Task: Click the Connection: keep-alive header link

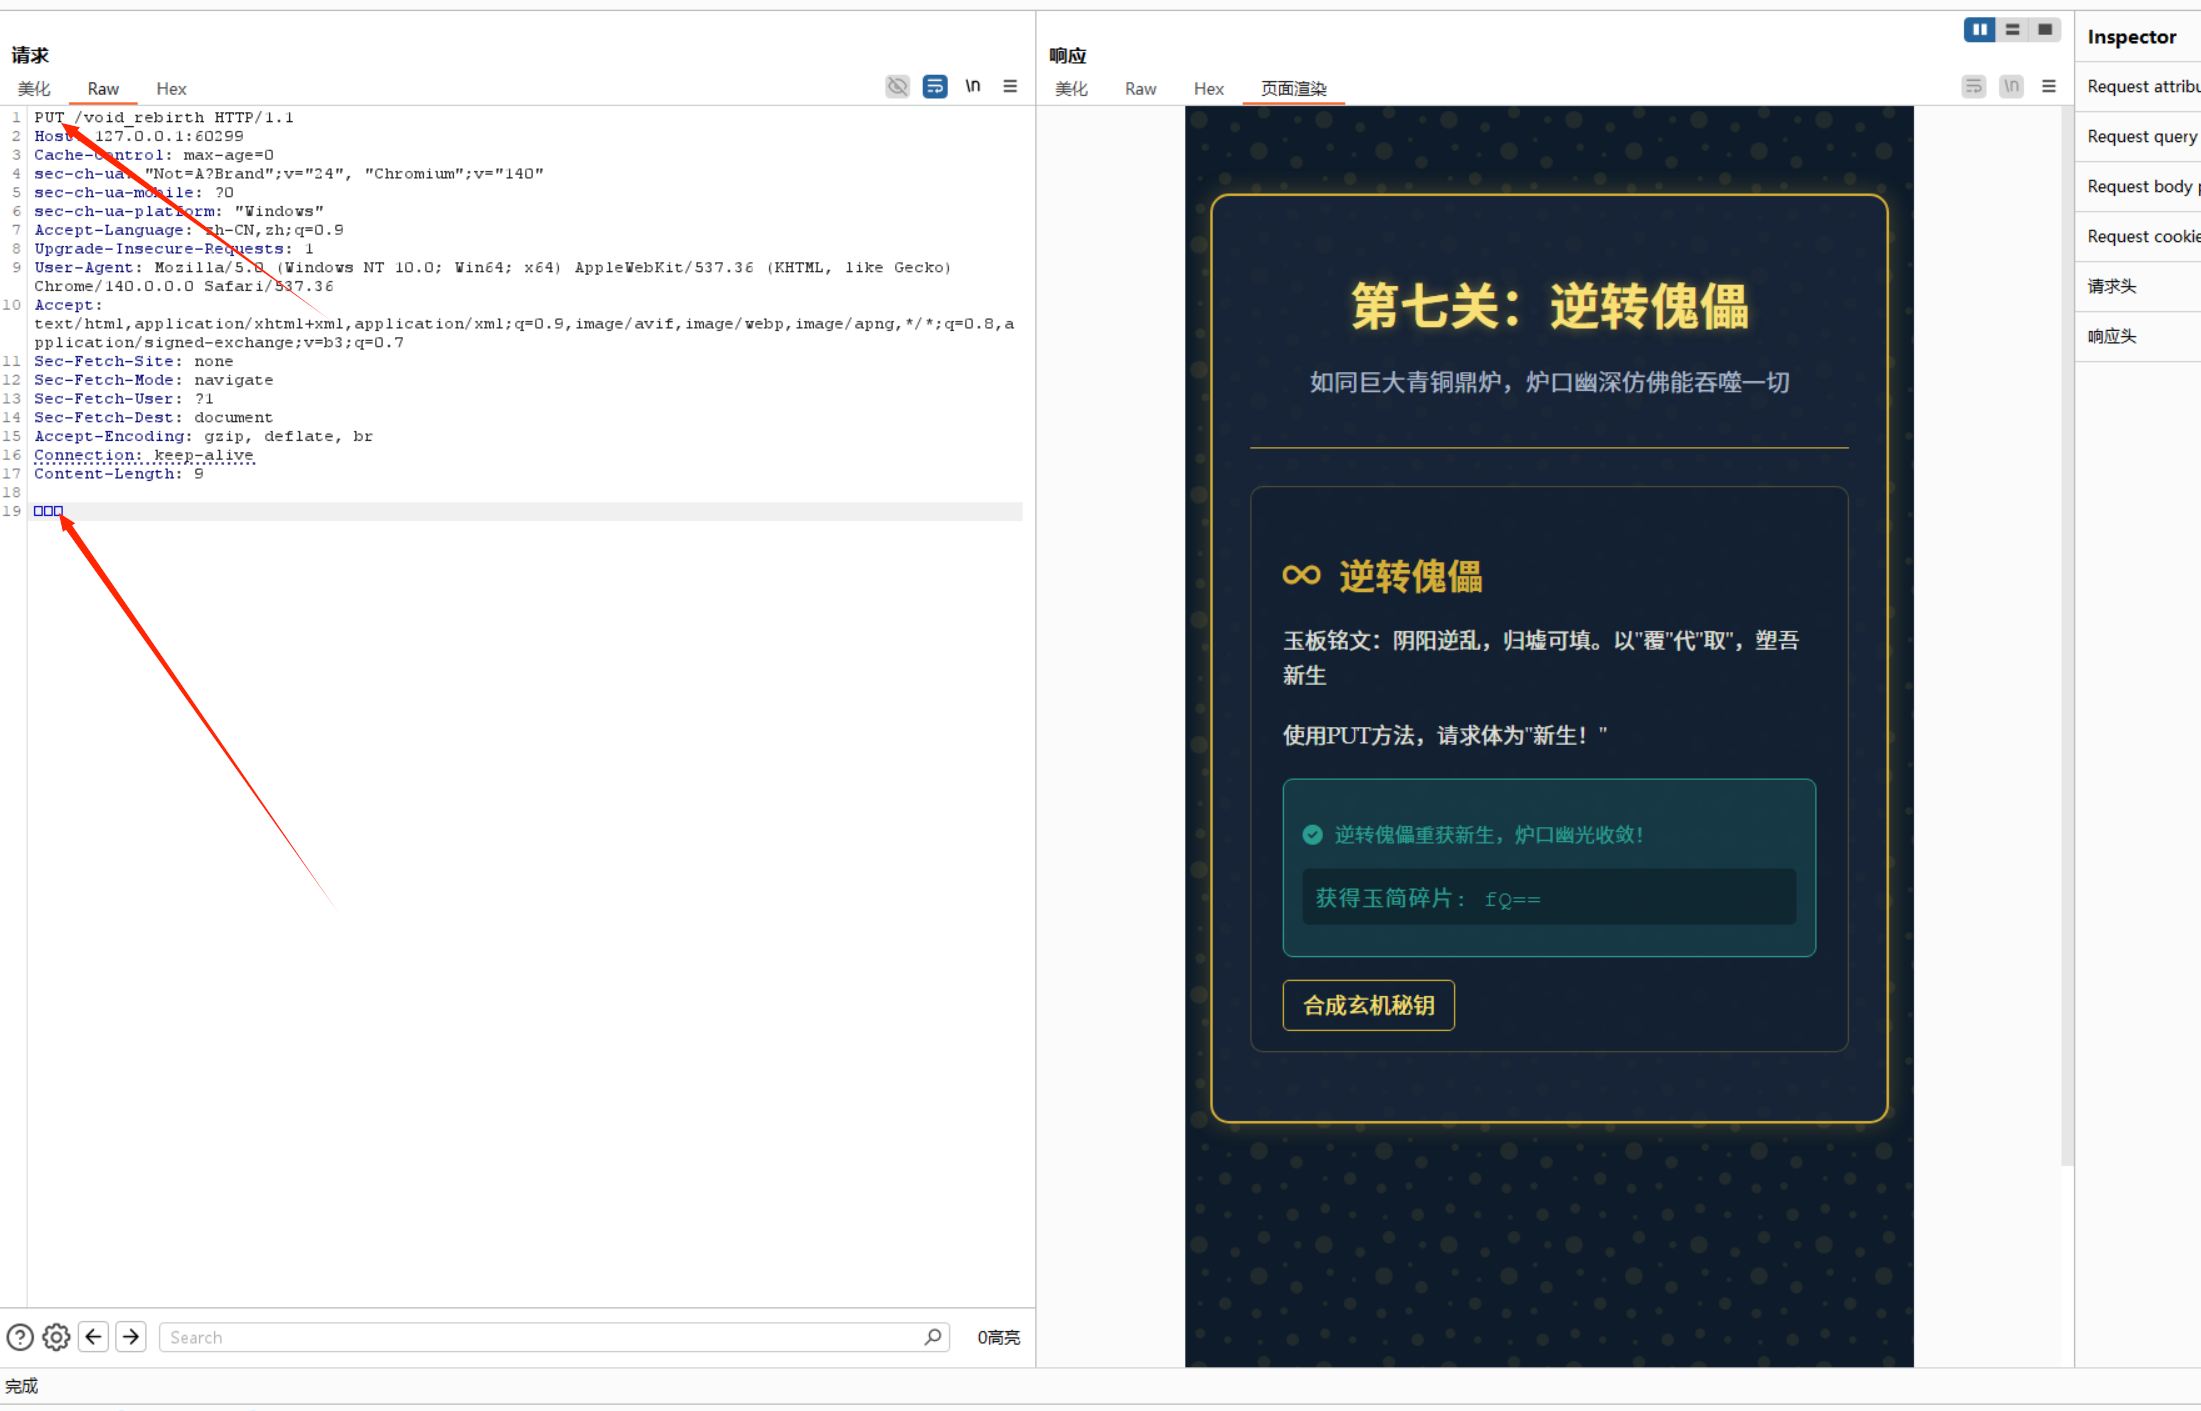Action: (x=144, y=455)
